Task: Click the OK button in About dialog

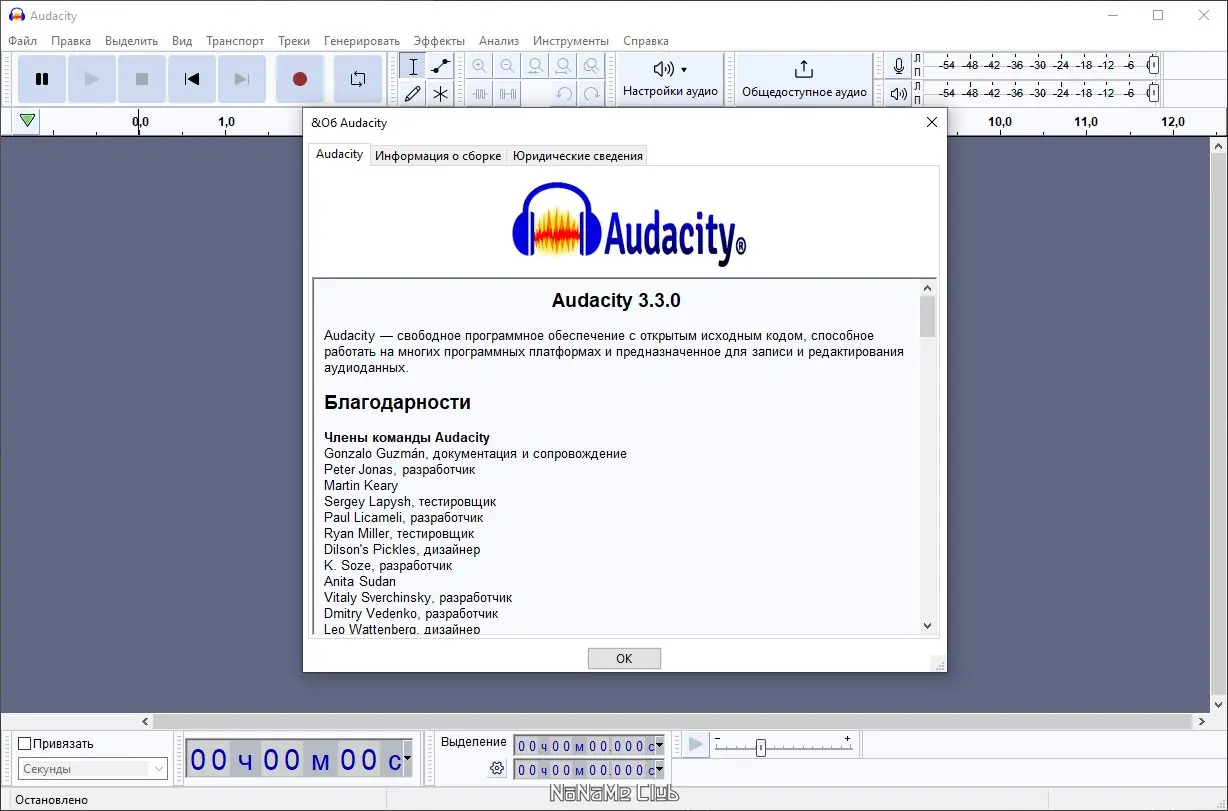Action: pos(624,658)
